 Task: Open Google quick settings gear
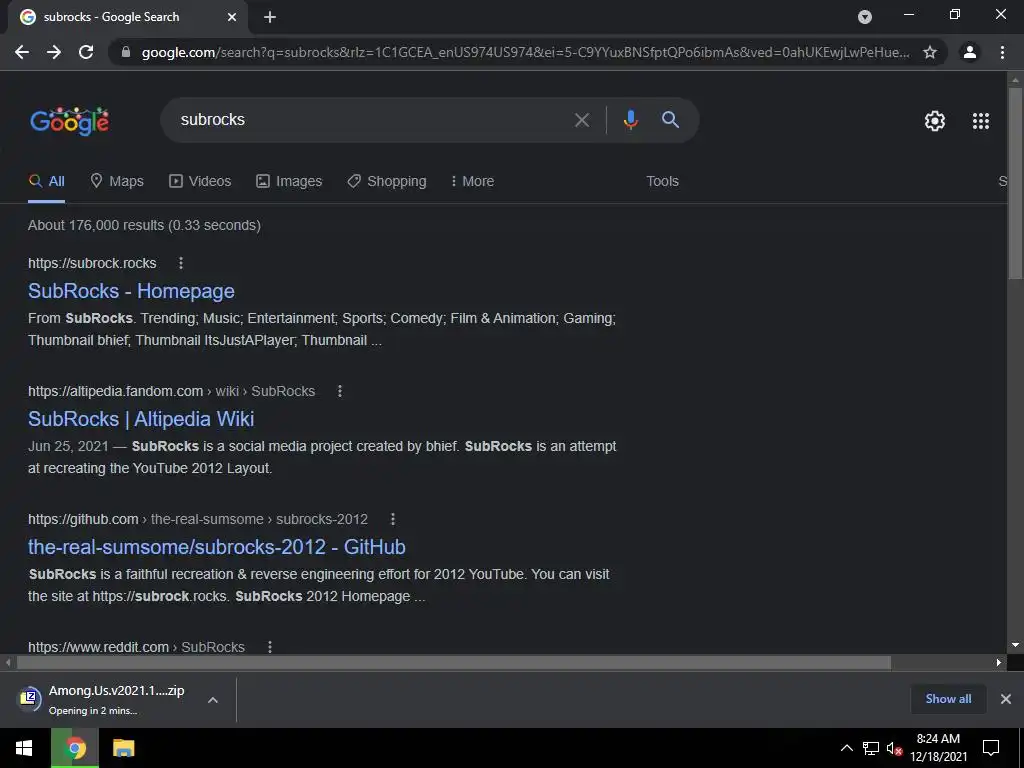coord(935,121)
